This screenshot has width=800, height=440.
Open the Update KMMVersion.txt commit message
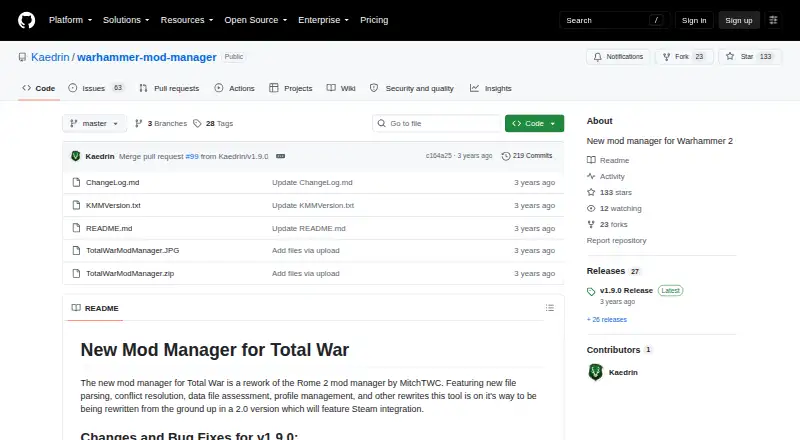(313, 205)
